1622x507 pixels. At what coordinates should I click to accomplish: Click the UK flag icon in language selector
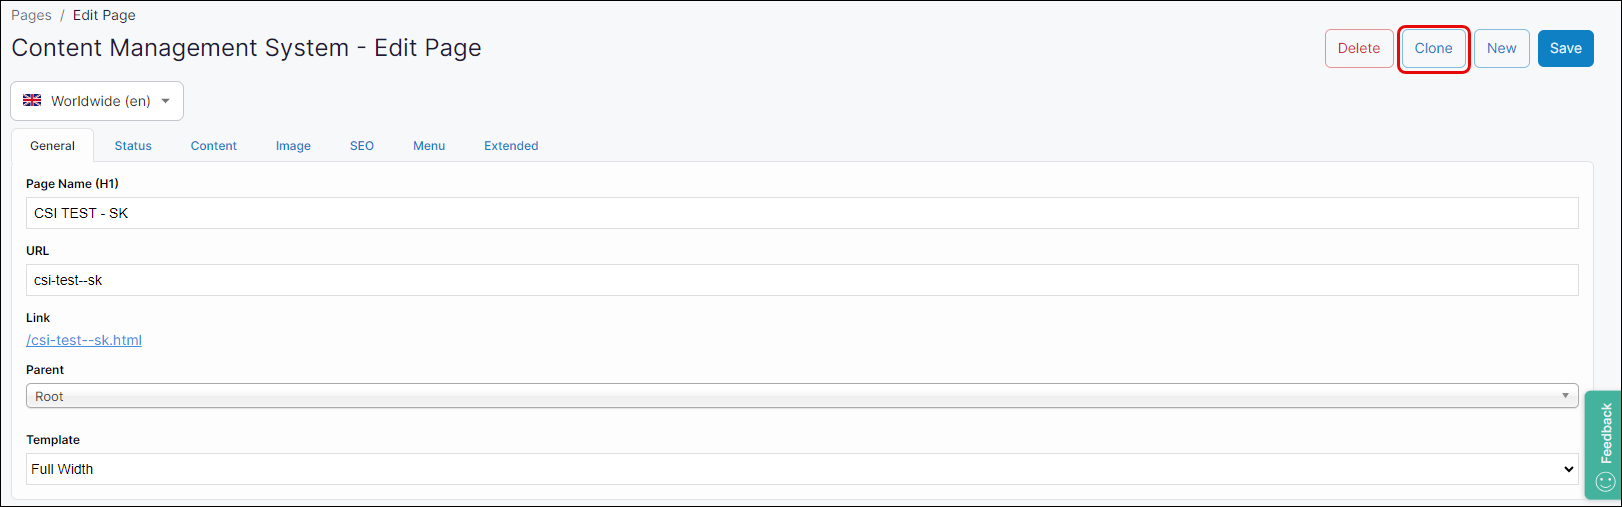tap(32, 100)
